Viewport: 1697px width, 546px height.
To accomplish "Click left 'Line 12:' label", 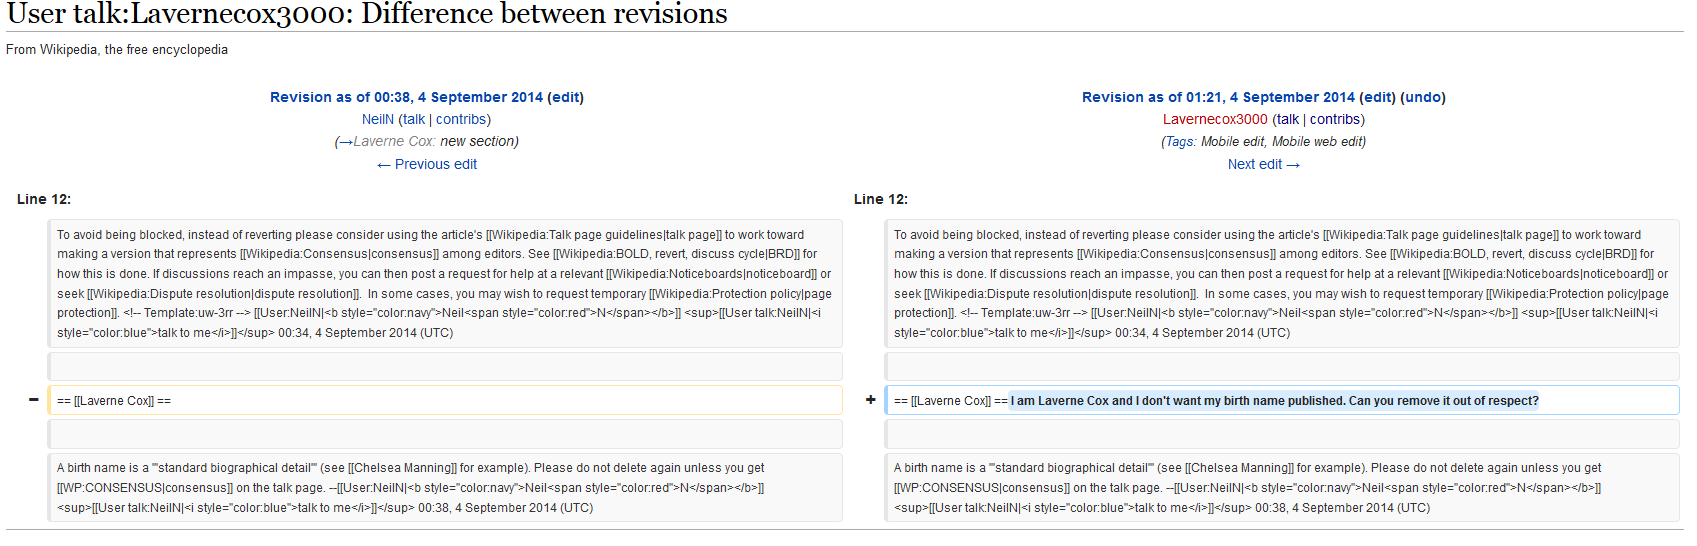I will pyautogui.click(x=44, y=199).
